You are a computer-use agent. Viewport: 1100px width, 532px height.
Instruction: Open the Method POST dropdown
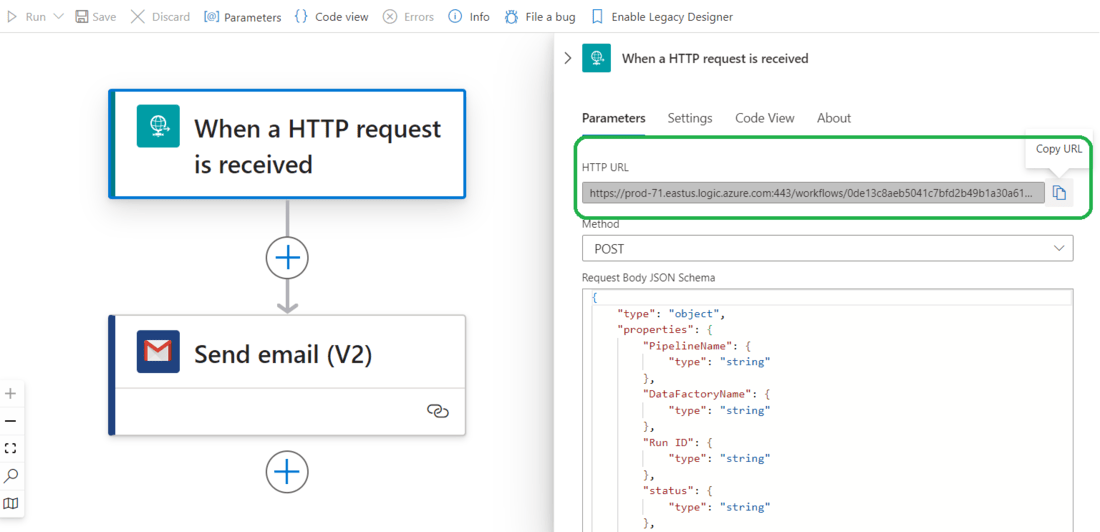click(827, 248)
